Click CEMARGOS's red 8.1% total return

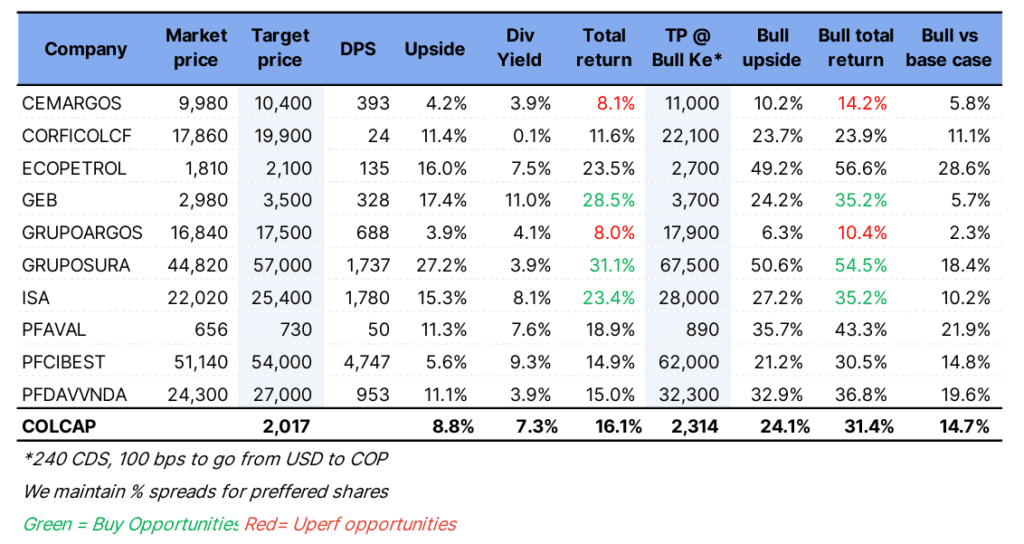tap(615, 103)
